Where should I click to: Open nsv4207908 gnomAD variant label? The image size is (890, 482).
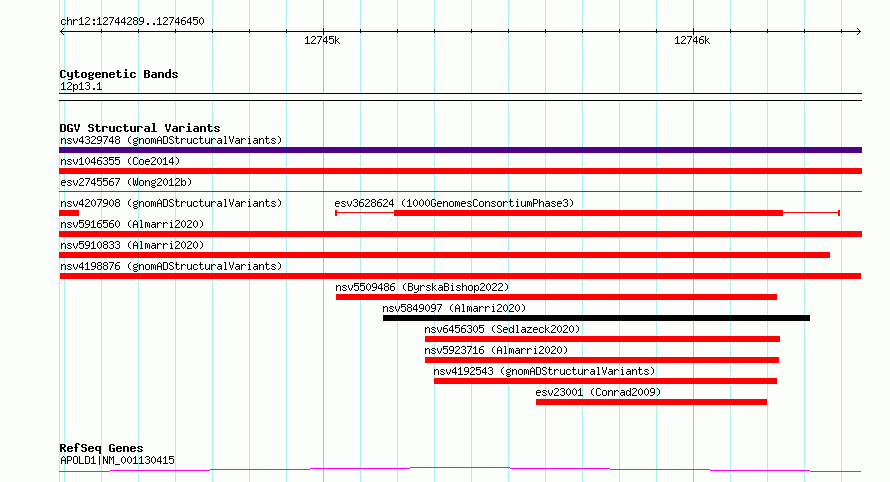171,203
